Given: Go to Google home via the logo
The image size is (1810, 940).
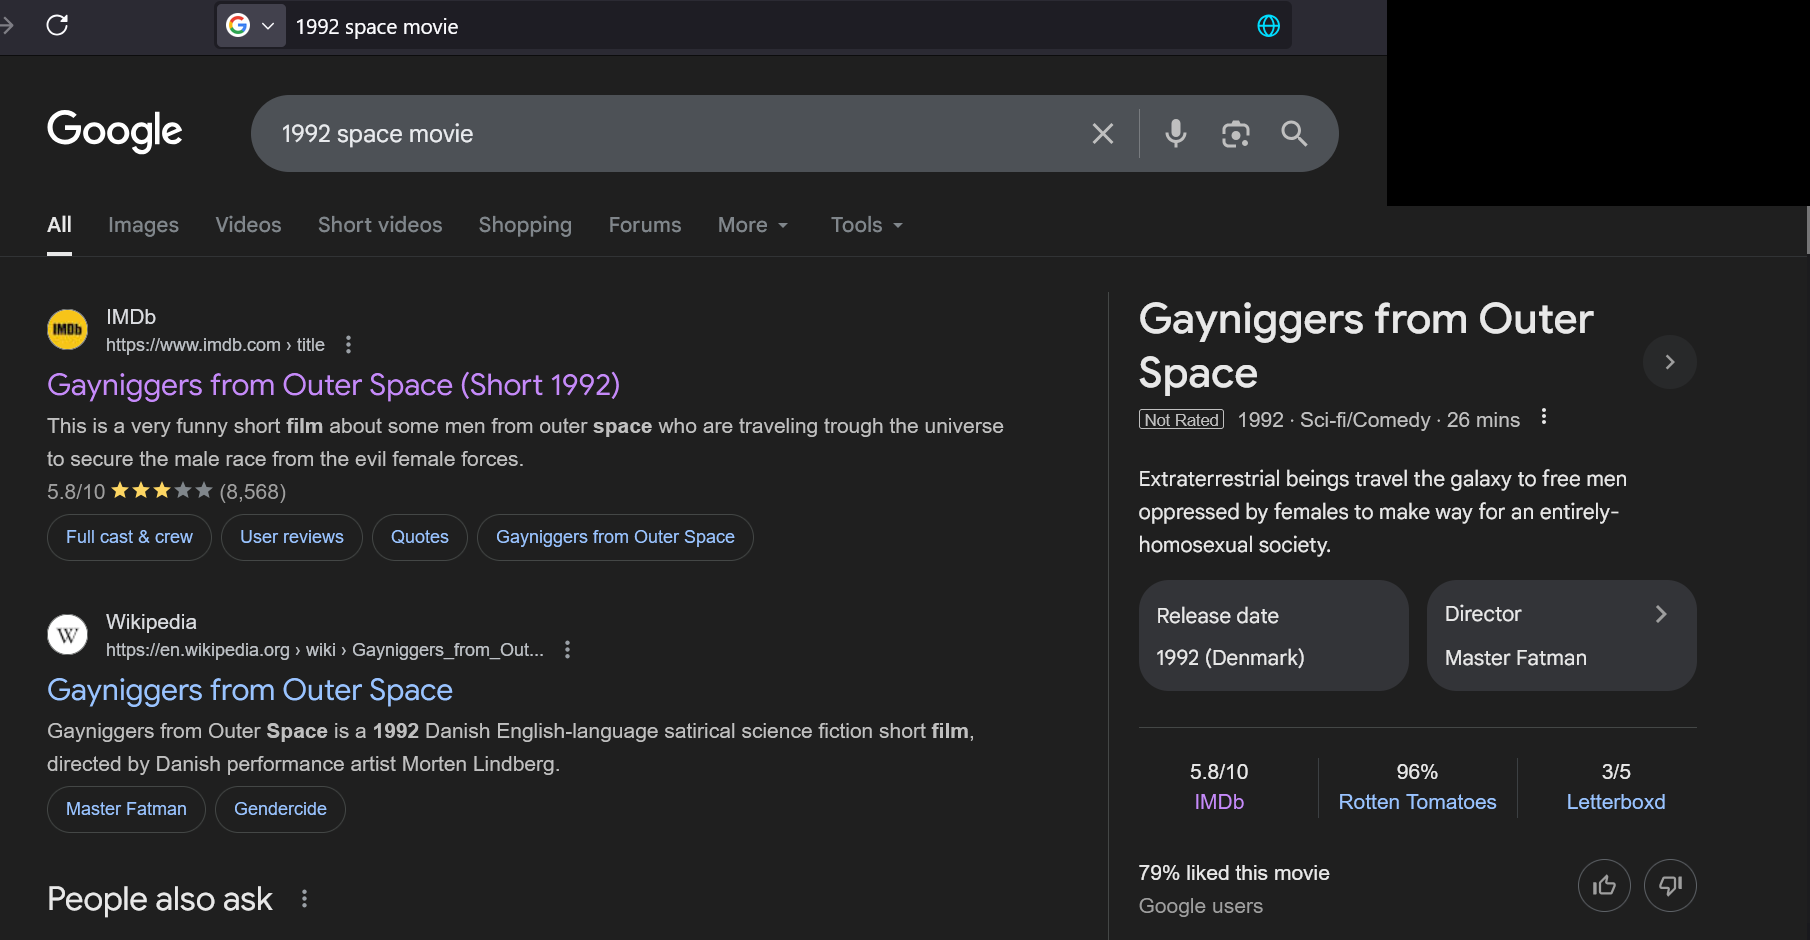Looking at the screenshot, I should point(115,130).
